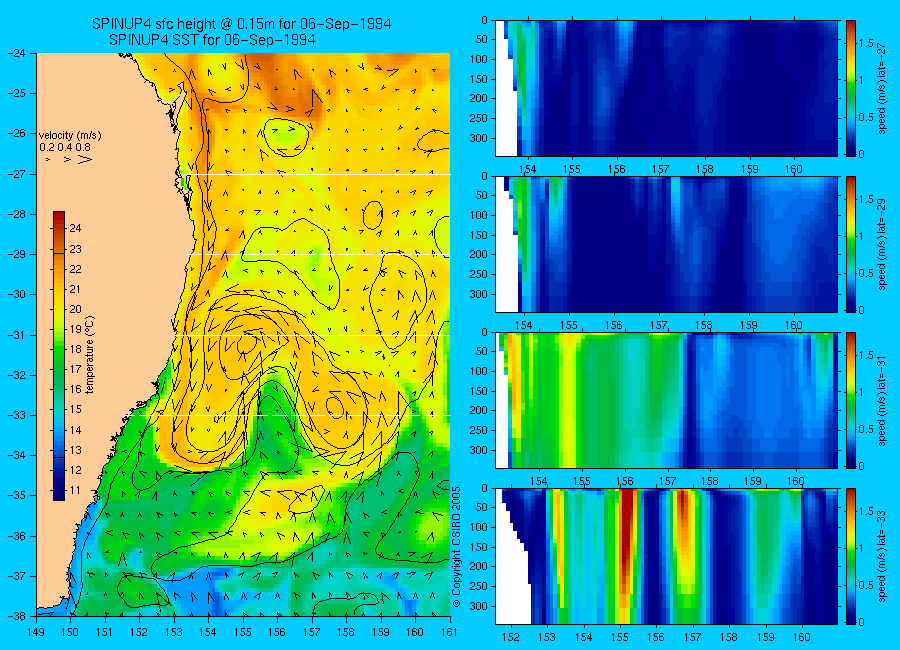900x650 pixels.
Task: Click the '-38' latitude label on the map axis
Action: [x=17, y=616]
